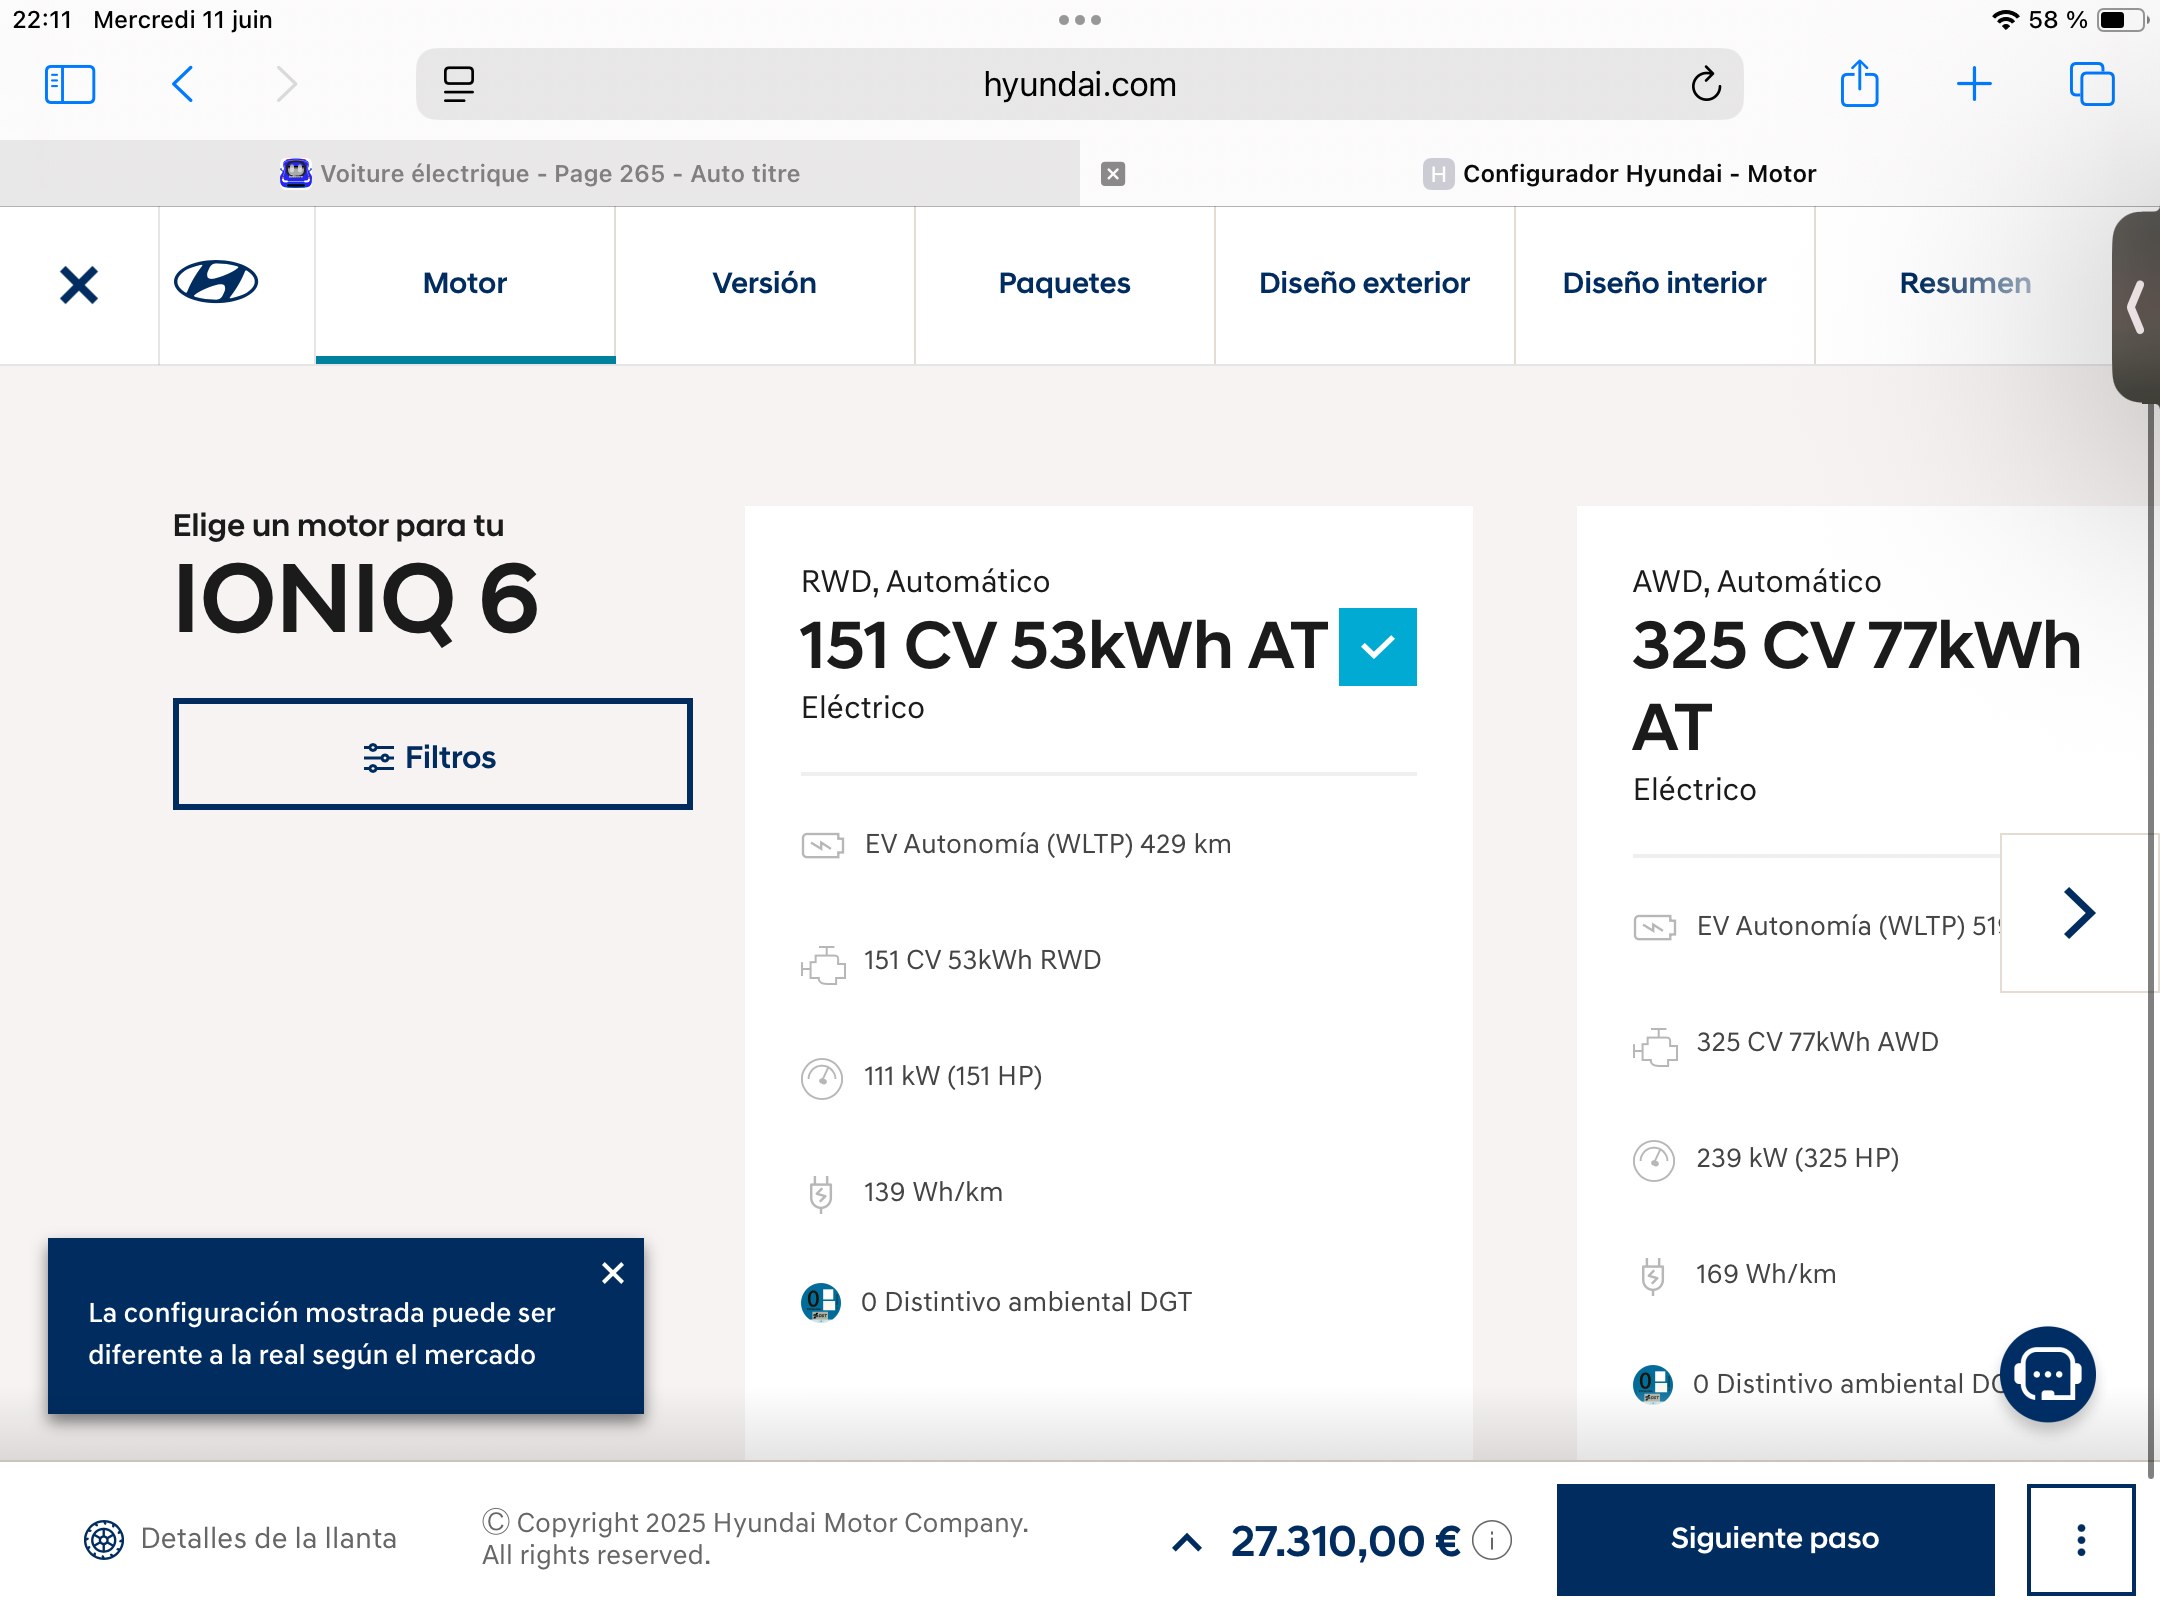The image size is (2160, 1620).
Task: Close the configurator with the X icon
Action: click(x=79, y=285)
